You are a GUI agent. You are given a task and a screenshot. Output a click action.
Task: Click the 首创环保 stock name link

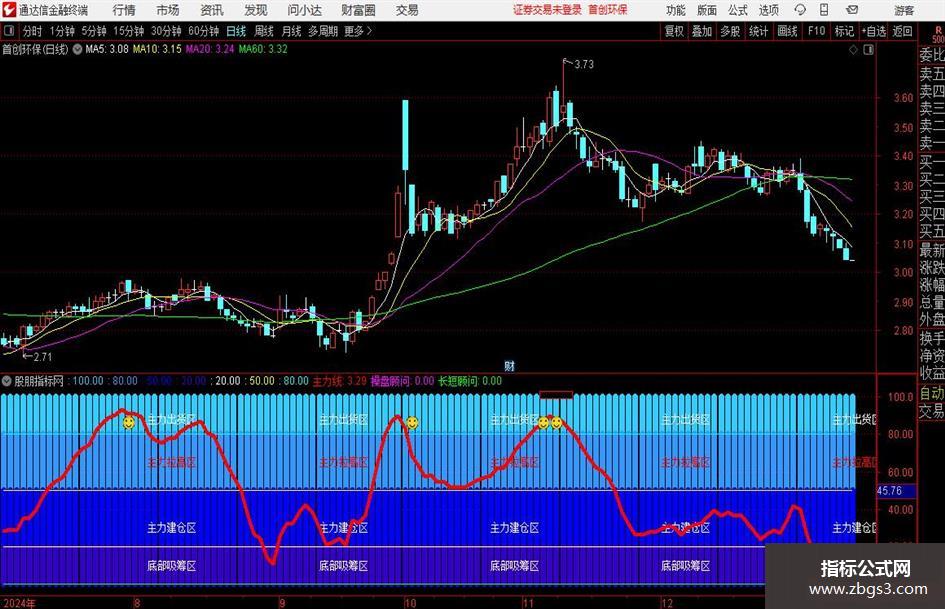coord(608,10)
